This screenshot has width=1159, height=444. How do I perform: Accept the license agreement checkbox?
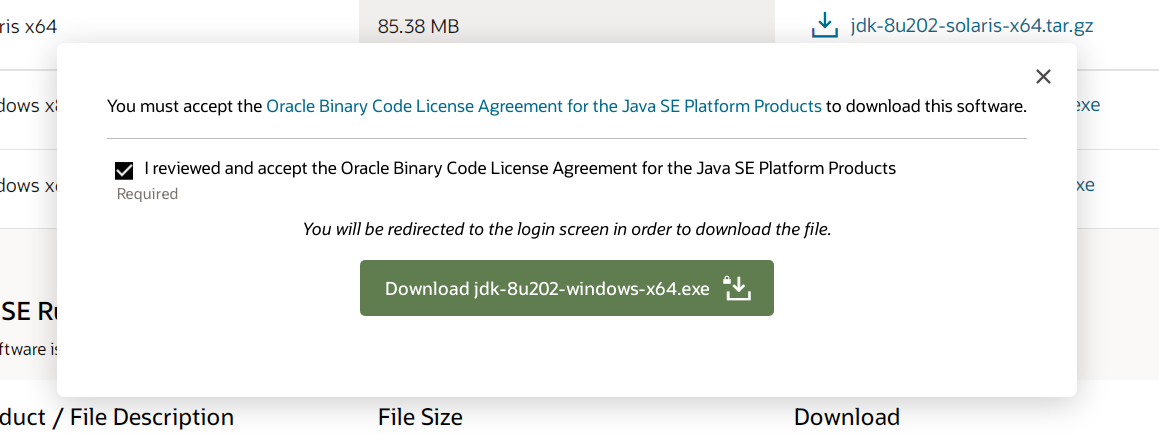[124, 170]
